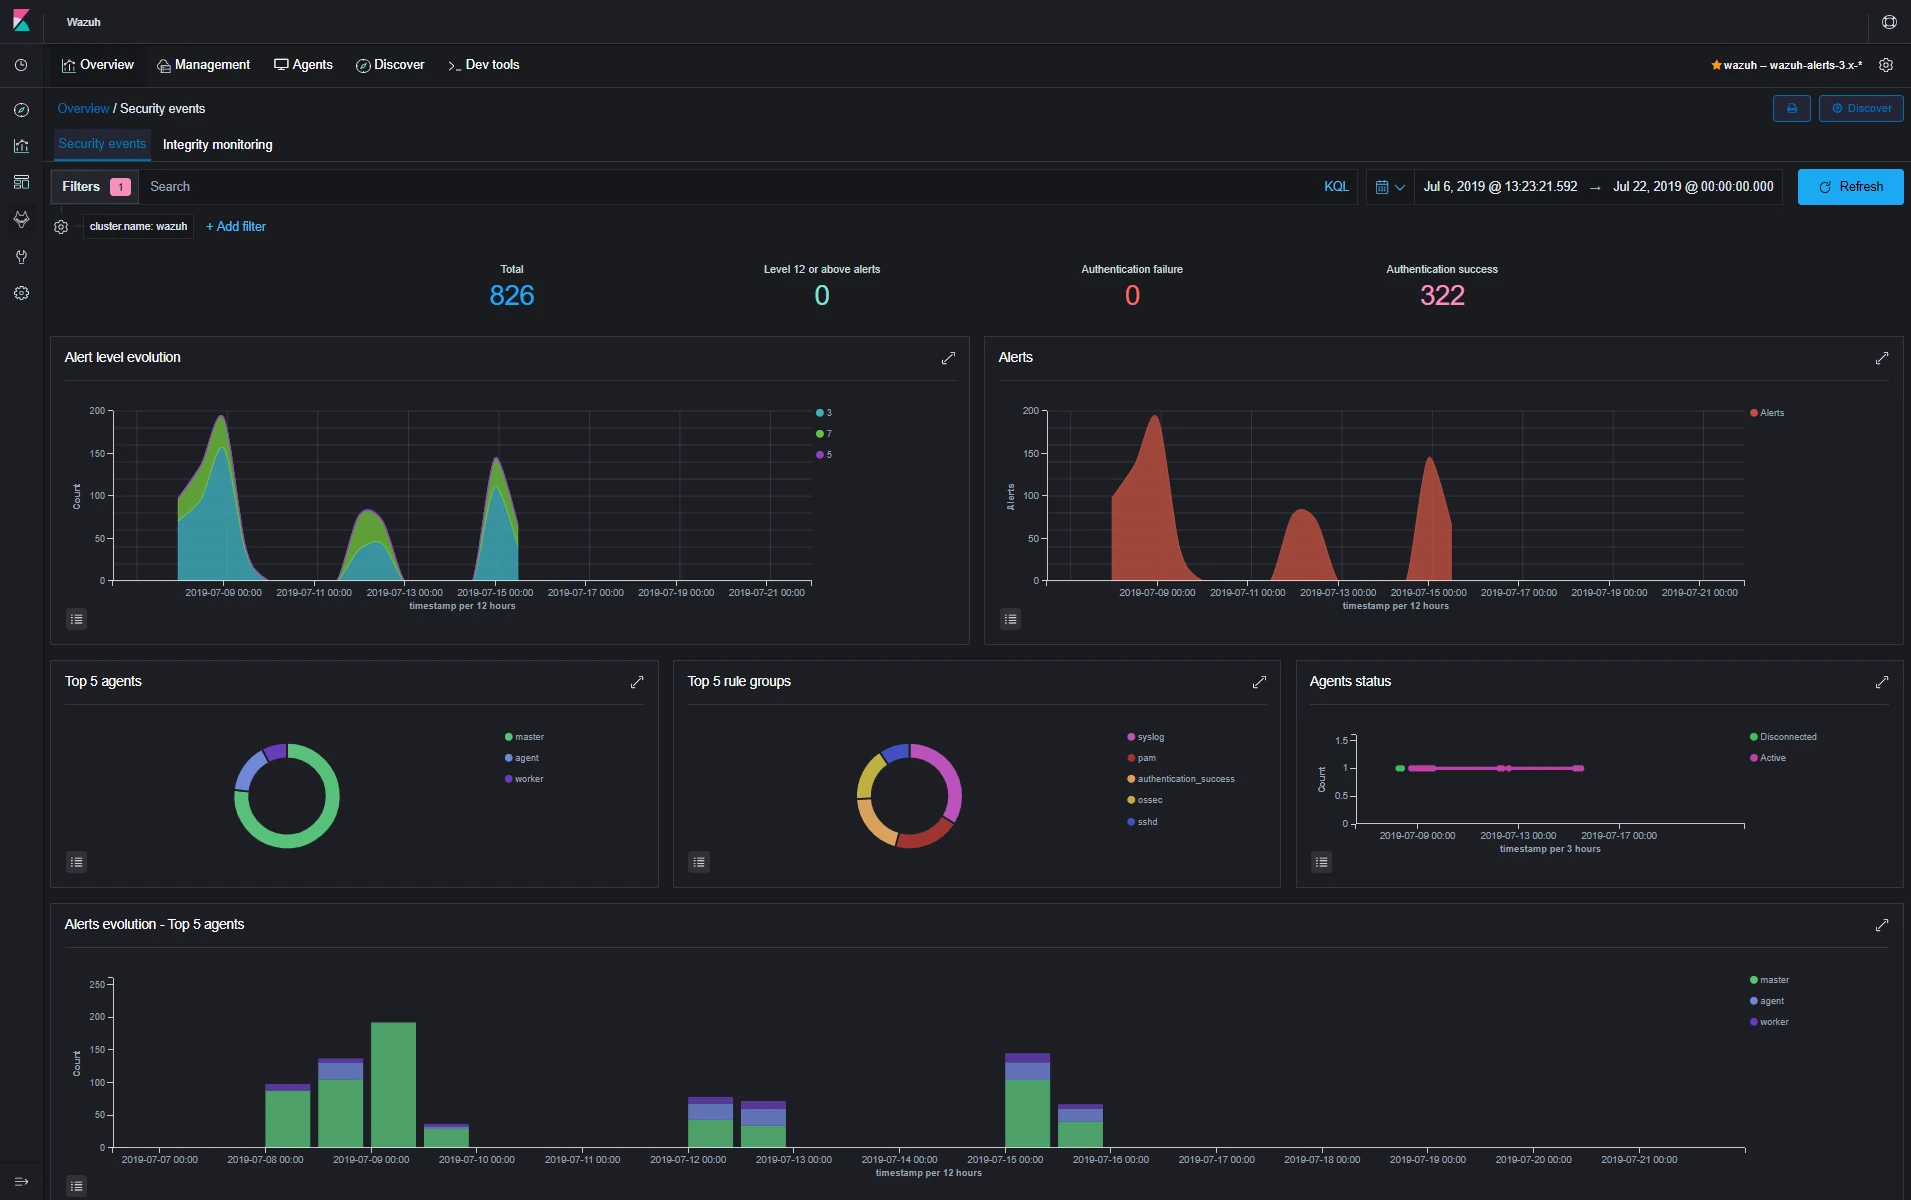This screenshot has width=1911, height=1200.
Task: Open Visualize from left sidebar
Action: (x=21, y=146)
